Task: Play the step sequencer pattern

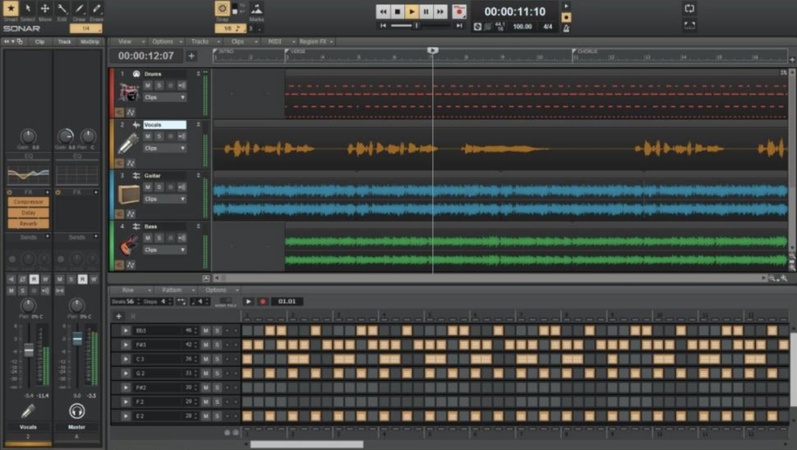Action: point(248,302)
